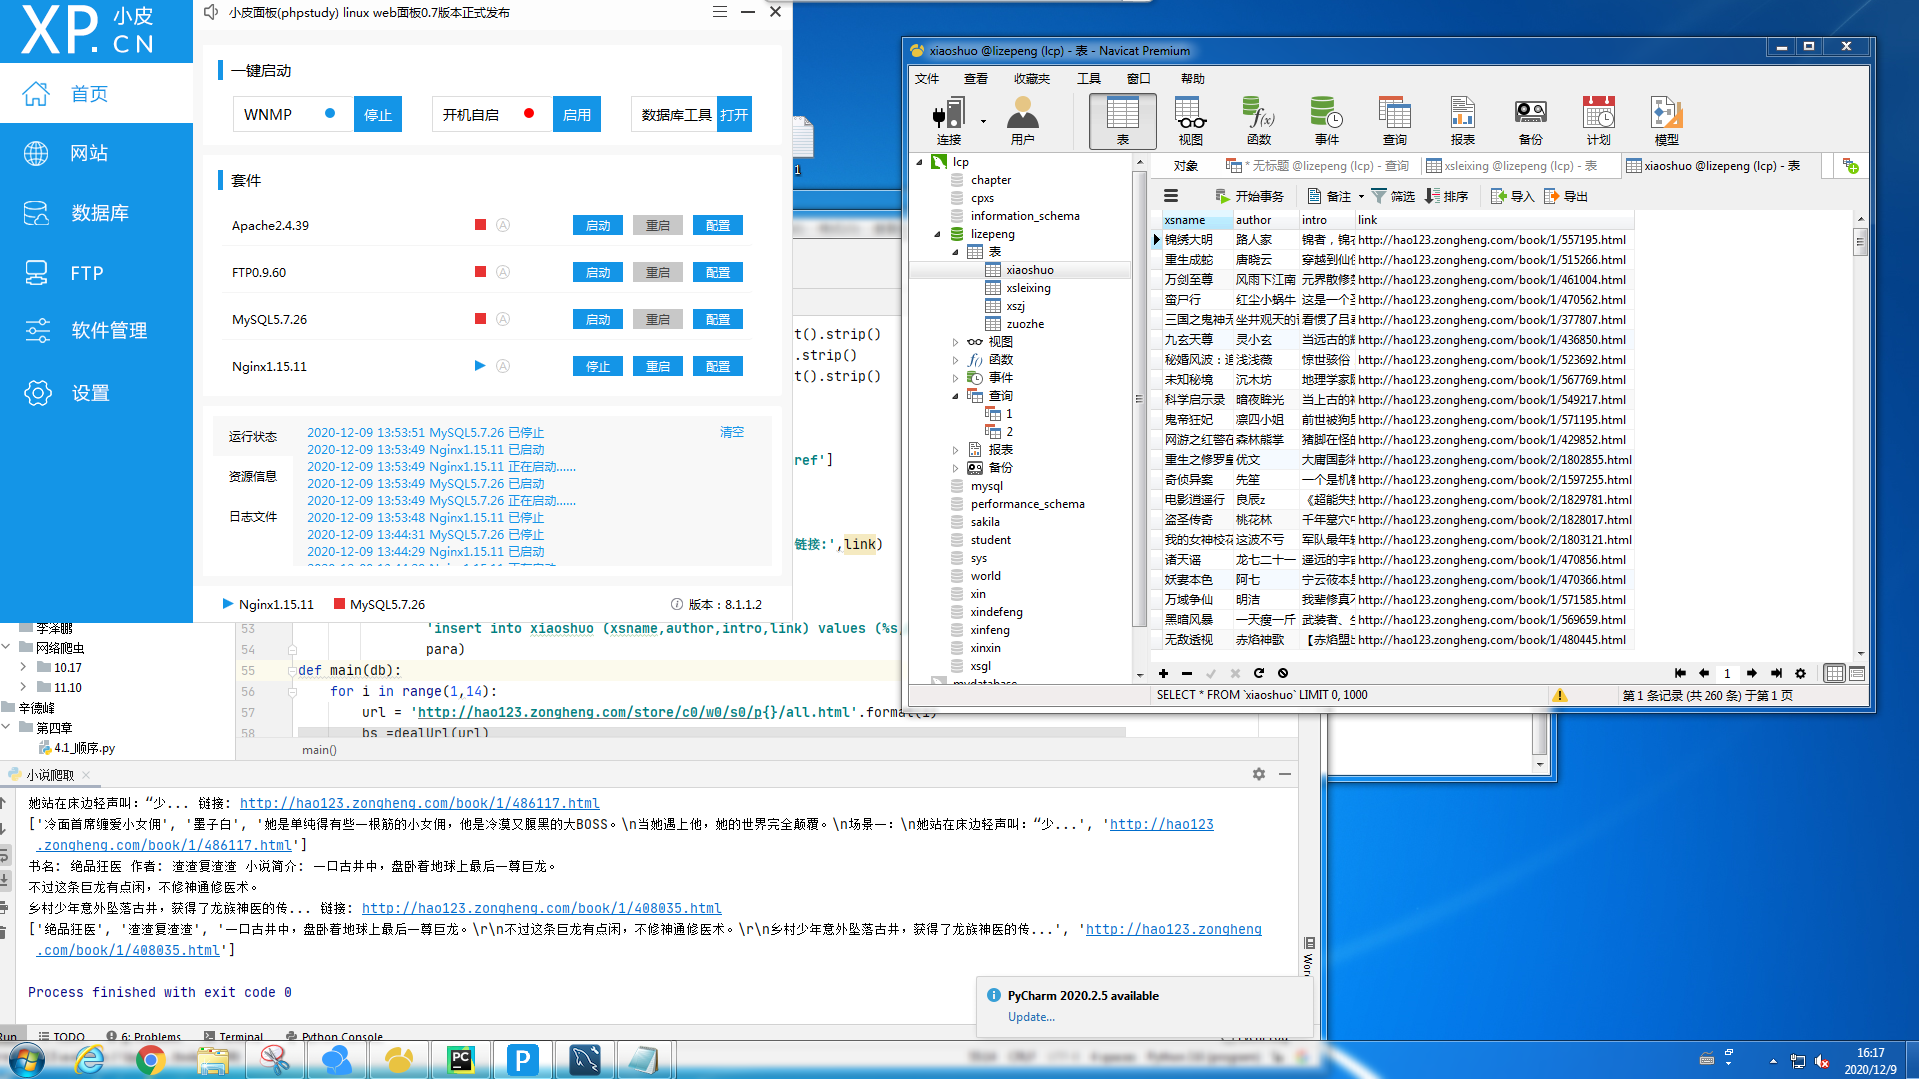Click 启用 for 开机自启
Viewport: 1919px width, 1079px height.
click(577, 114)
